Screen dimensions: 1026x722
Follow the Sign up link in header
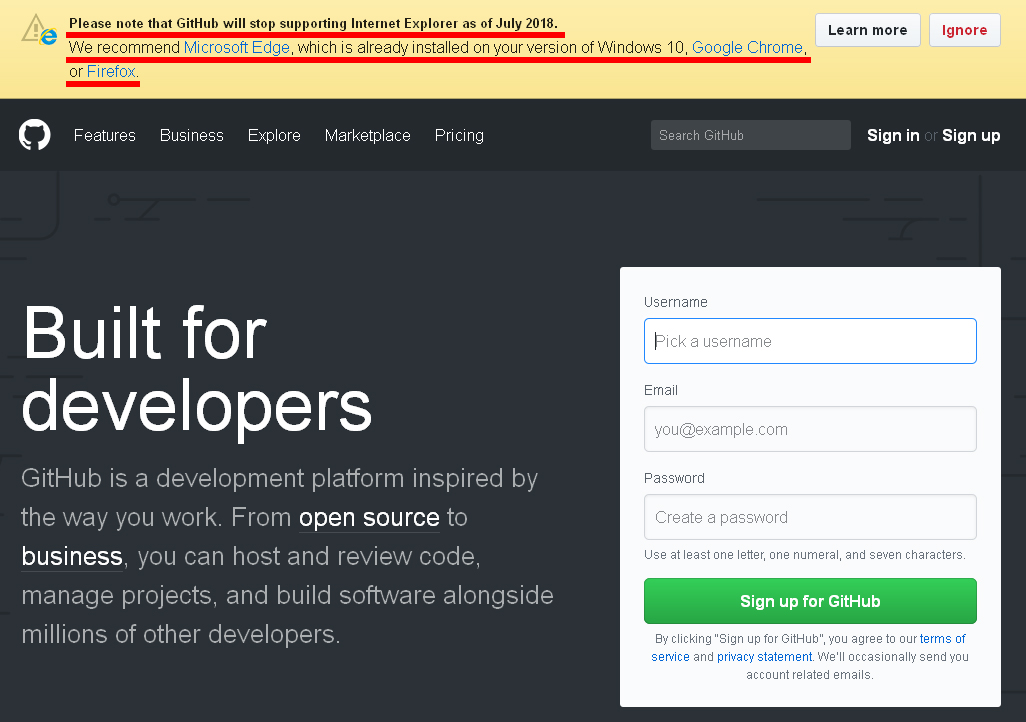[971, 135]
